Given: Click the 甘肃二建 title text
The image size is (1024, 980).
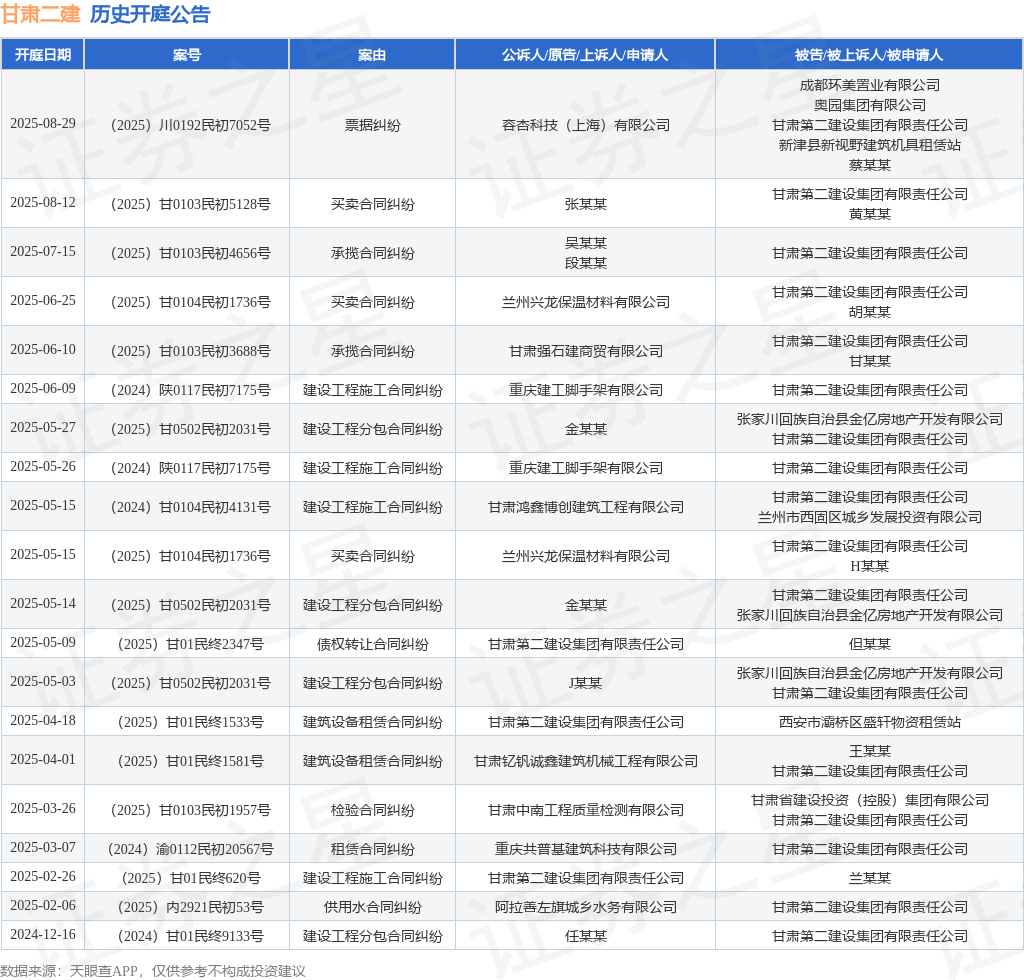Looking at the screenshot, I should pos(40,14).
